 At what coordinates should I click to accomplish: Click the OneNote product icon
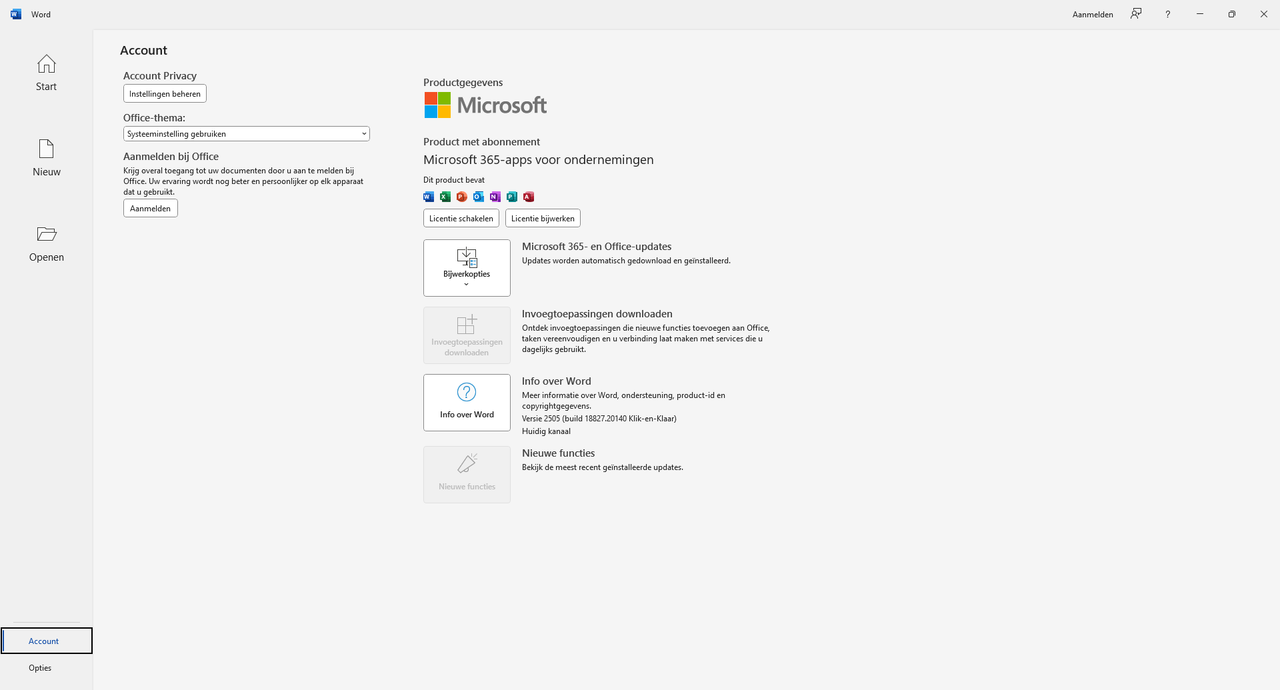(x=495, y=197)
